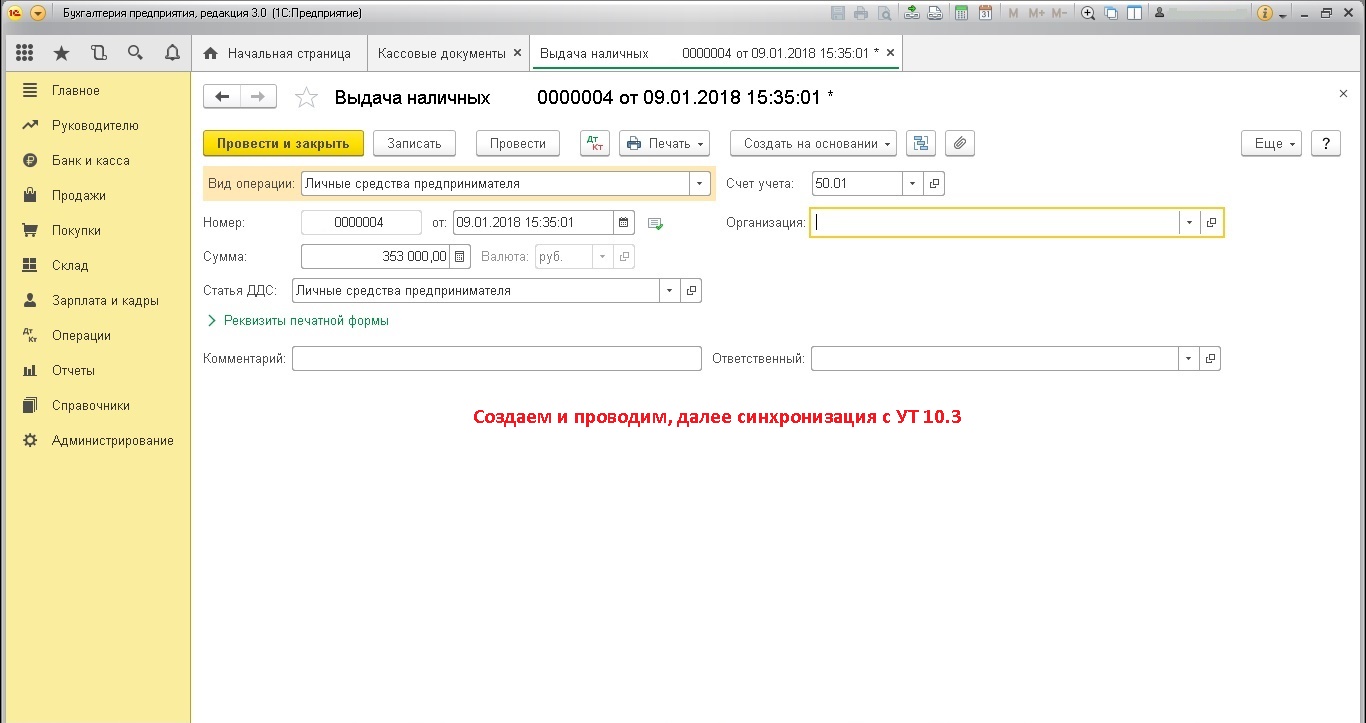This screenshot has height=723, width=1366.
Task: Expand Вид операции dropdown list
Action: (699, 184)
